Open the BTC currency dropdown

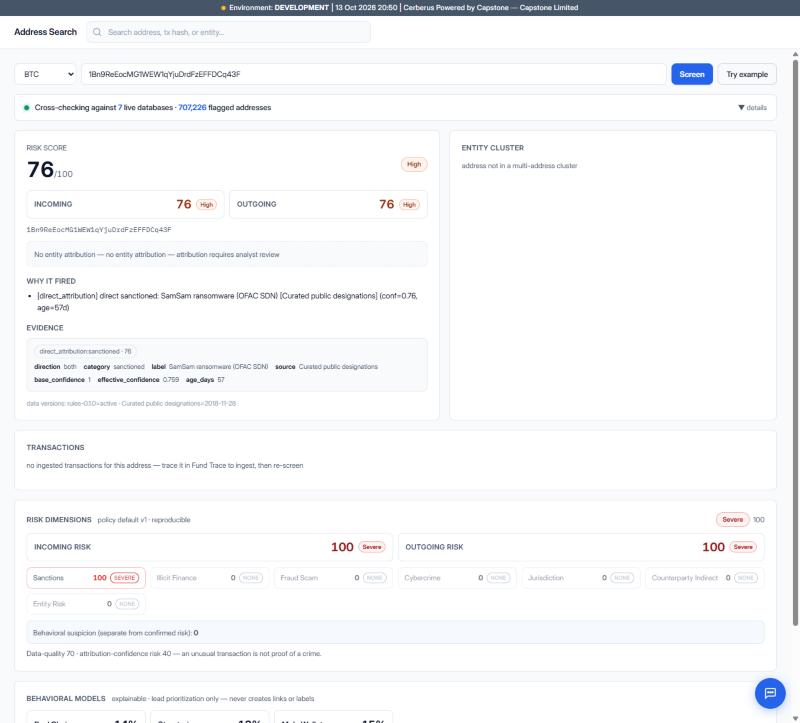point(45,74)
